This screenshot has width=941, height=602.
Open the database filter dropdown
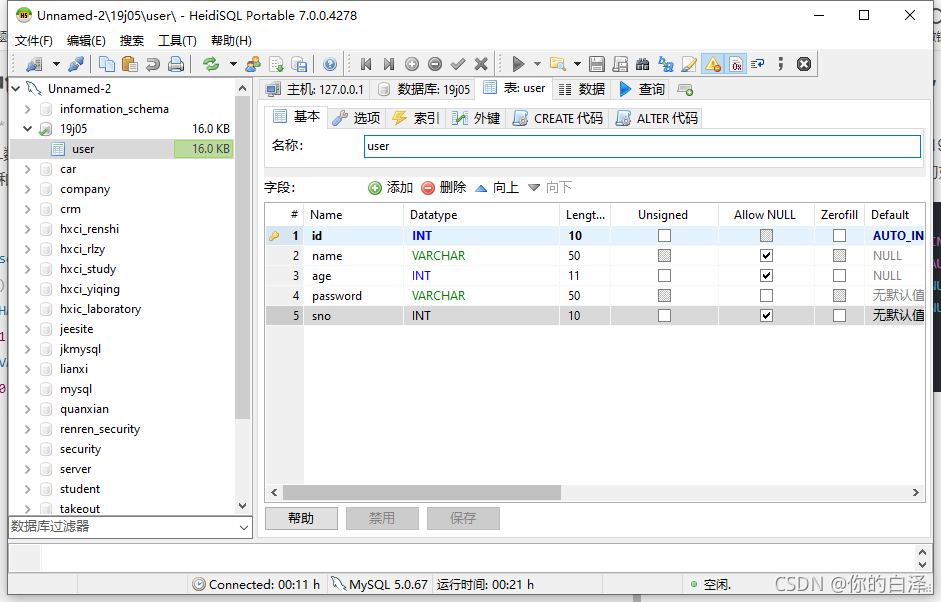tap(244, 527)
